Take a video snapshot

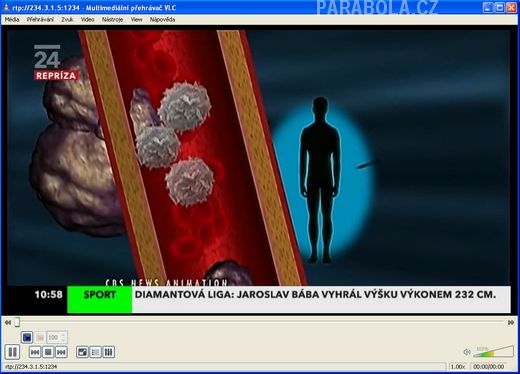[27, 337]
